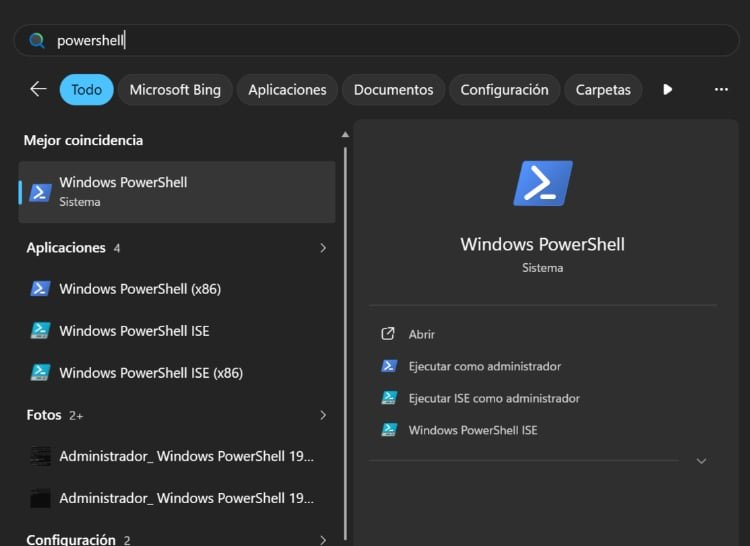The height and width of the screenshot is (546, 750).
Task: Click the results scrollbar up arrow
Action: [x=345, y=135]
